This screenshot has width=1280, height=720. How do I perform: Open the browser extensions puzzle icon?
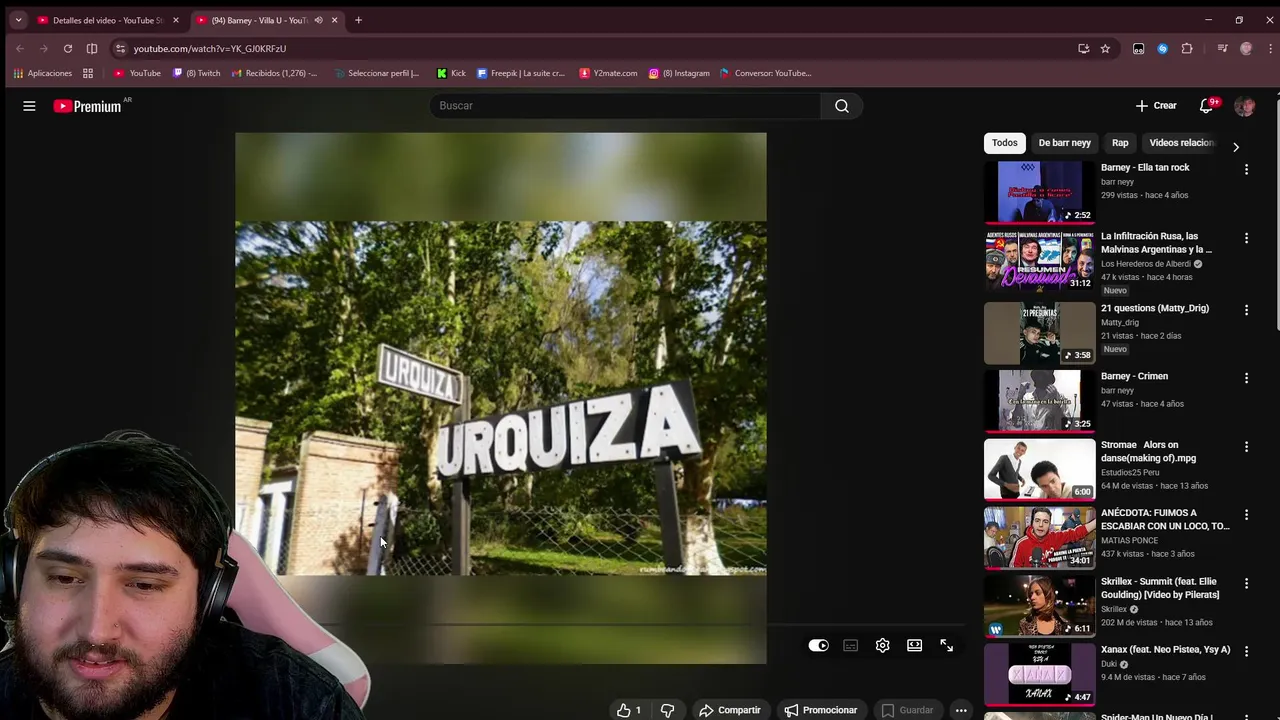(1187, 48)
